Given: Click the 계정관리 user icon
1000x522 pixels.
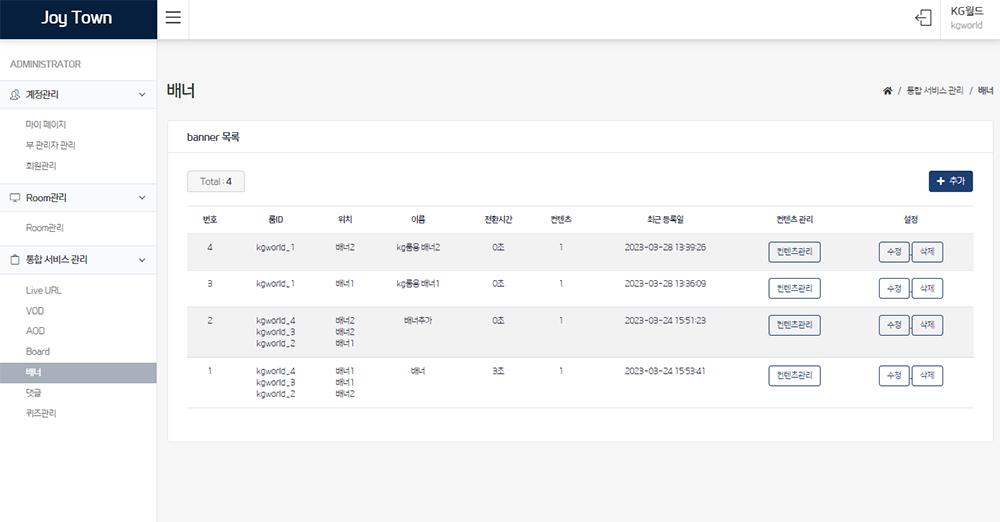Looking at the screenshot, I should coord(15,95).
